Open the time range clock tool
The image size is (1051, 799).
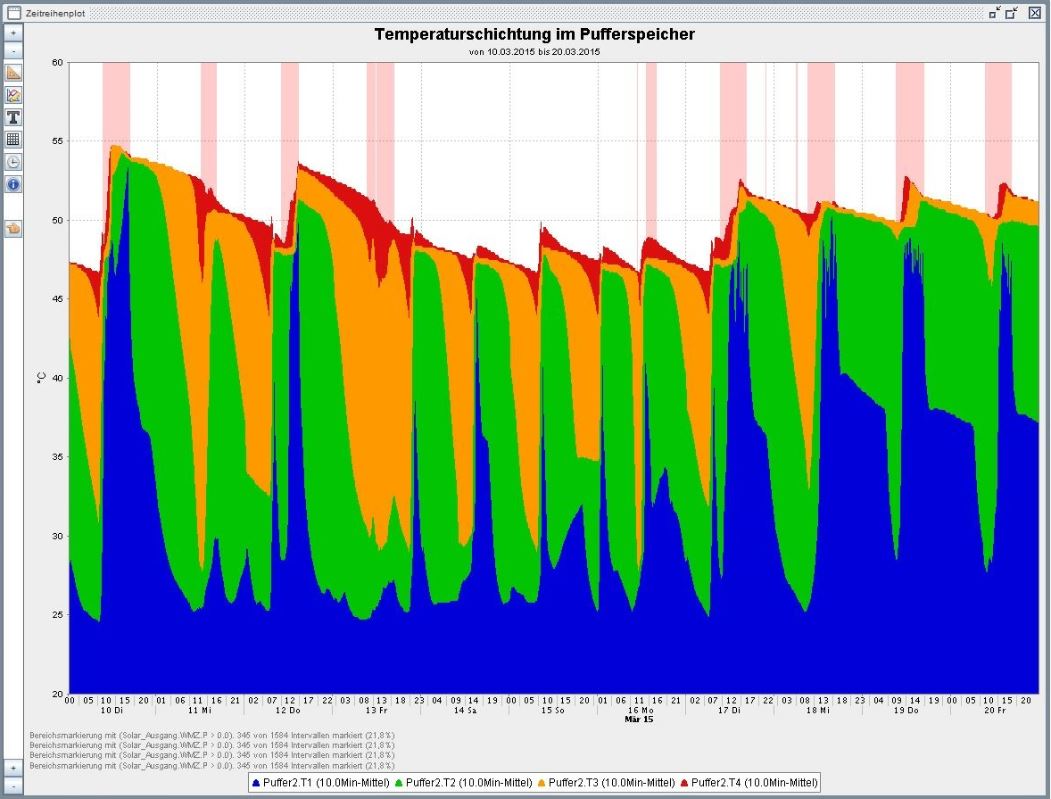coord(13,162)
